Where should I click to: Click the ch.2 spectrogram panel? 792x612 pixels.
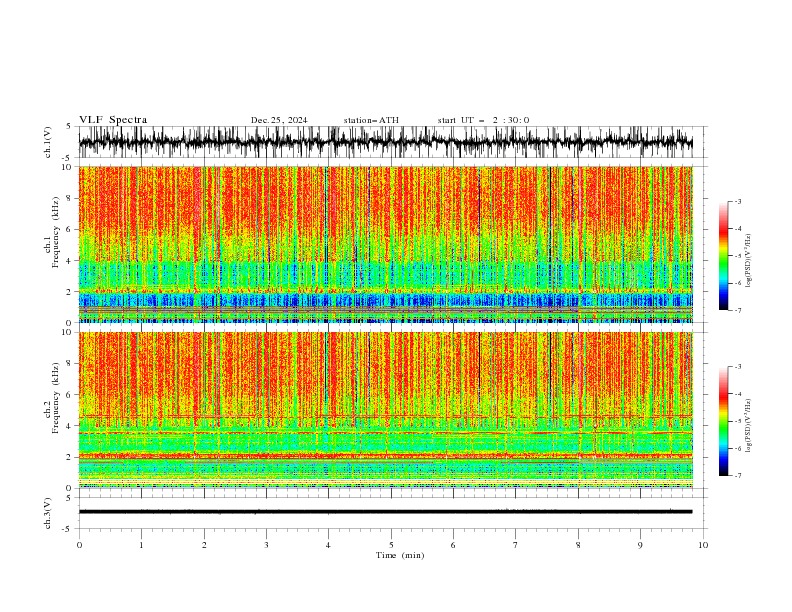[385, 410]
